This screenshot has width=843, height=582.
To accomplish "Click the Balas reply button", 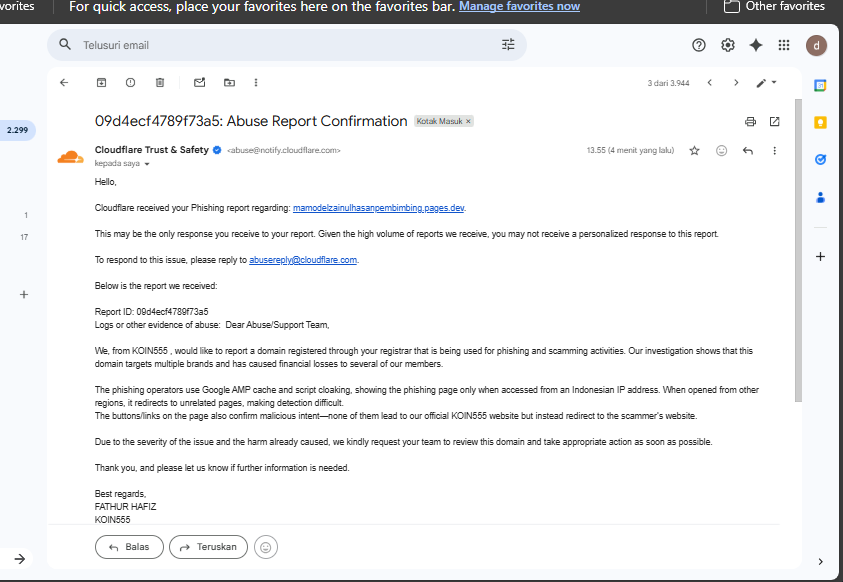I will [129, 547].
